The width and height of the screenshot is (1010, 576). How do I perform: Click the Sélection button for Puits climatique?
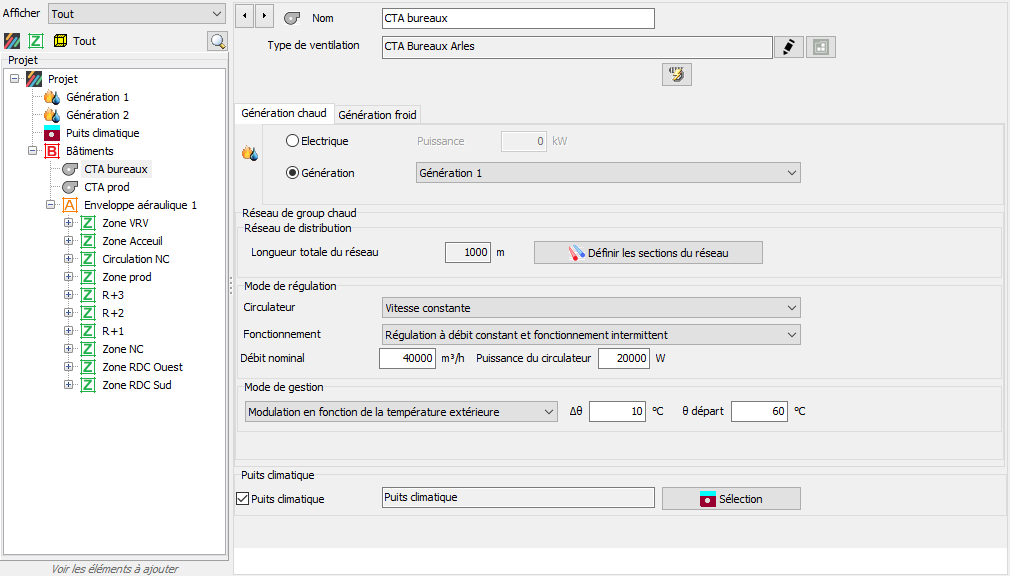(731, 499)
